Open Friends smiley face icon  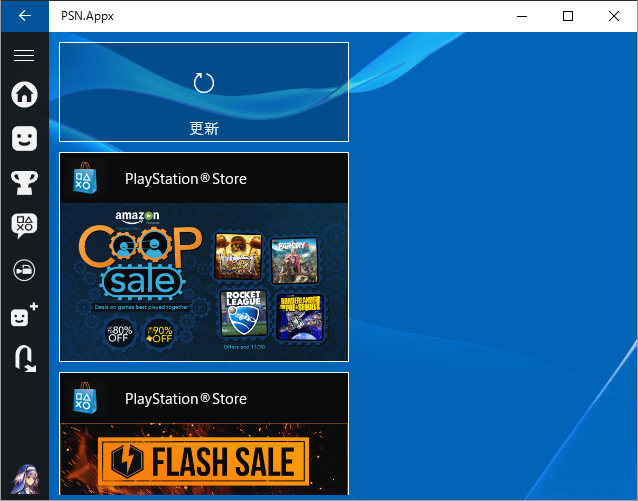(x=24, y=138)
